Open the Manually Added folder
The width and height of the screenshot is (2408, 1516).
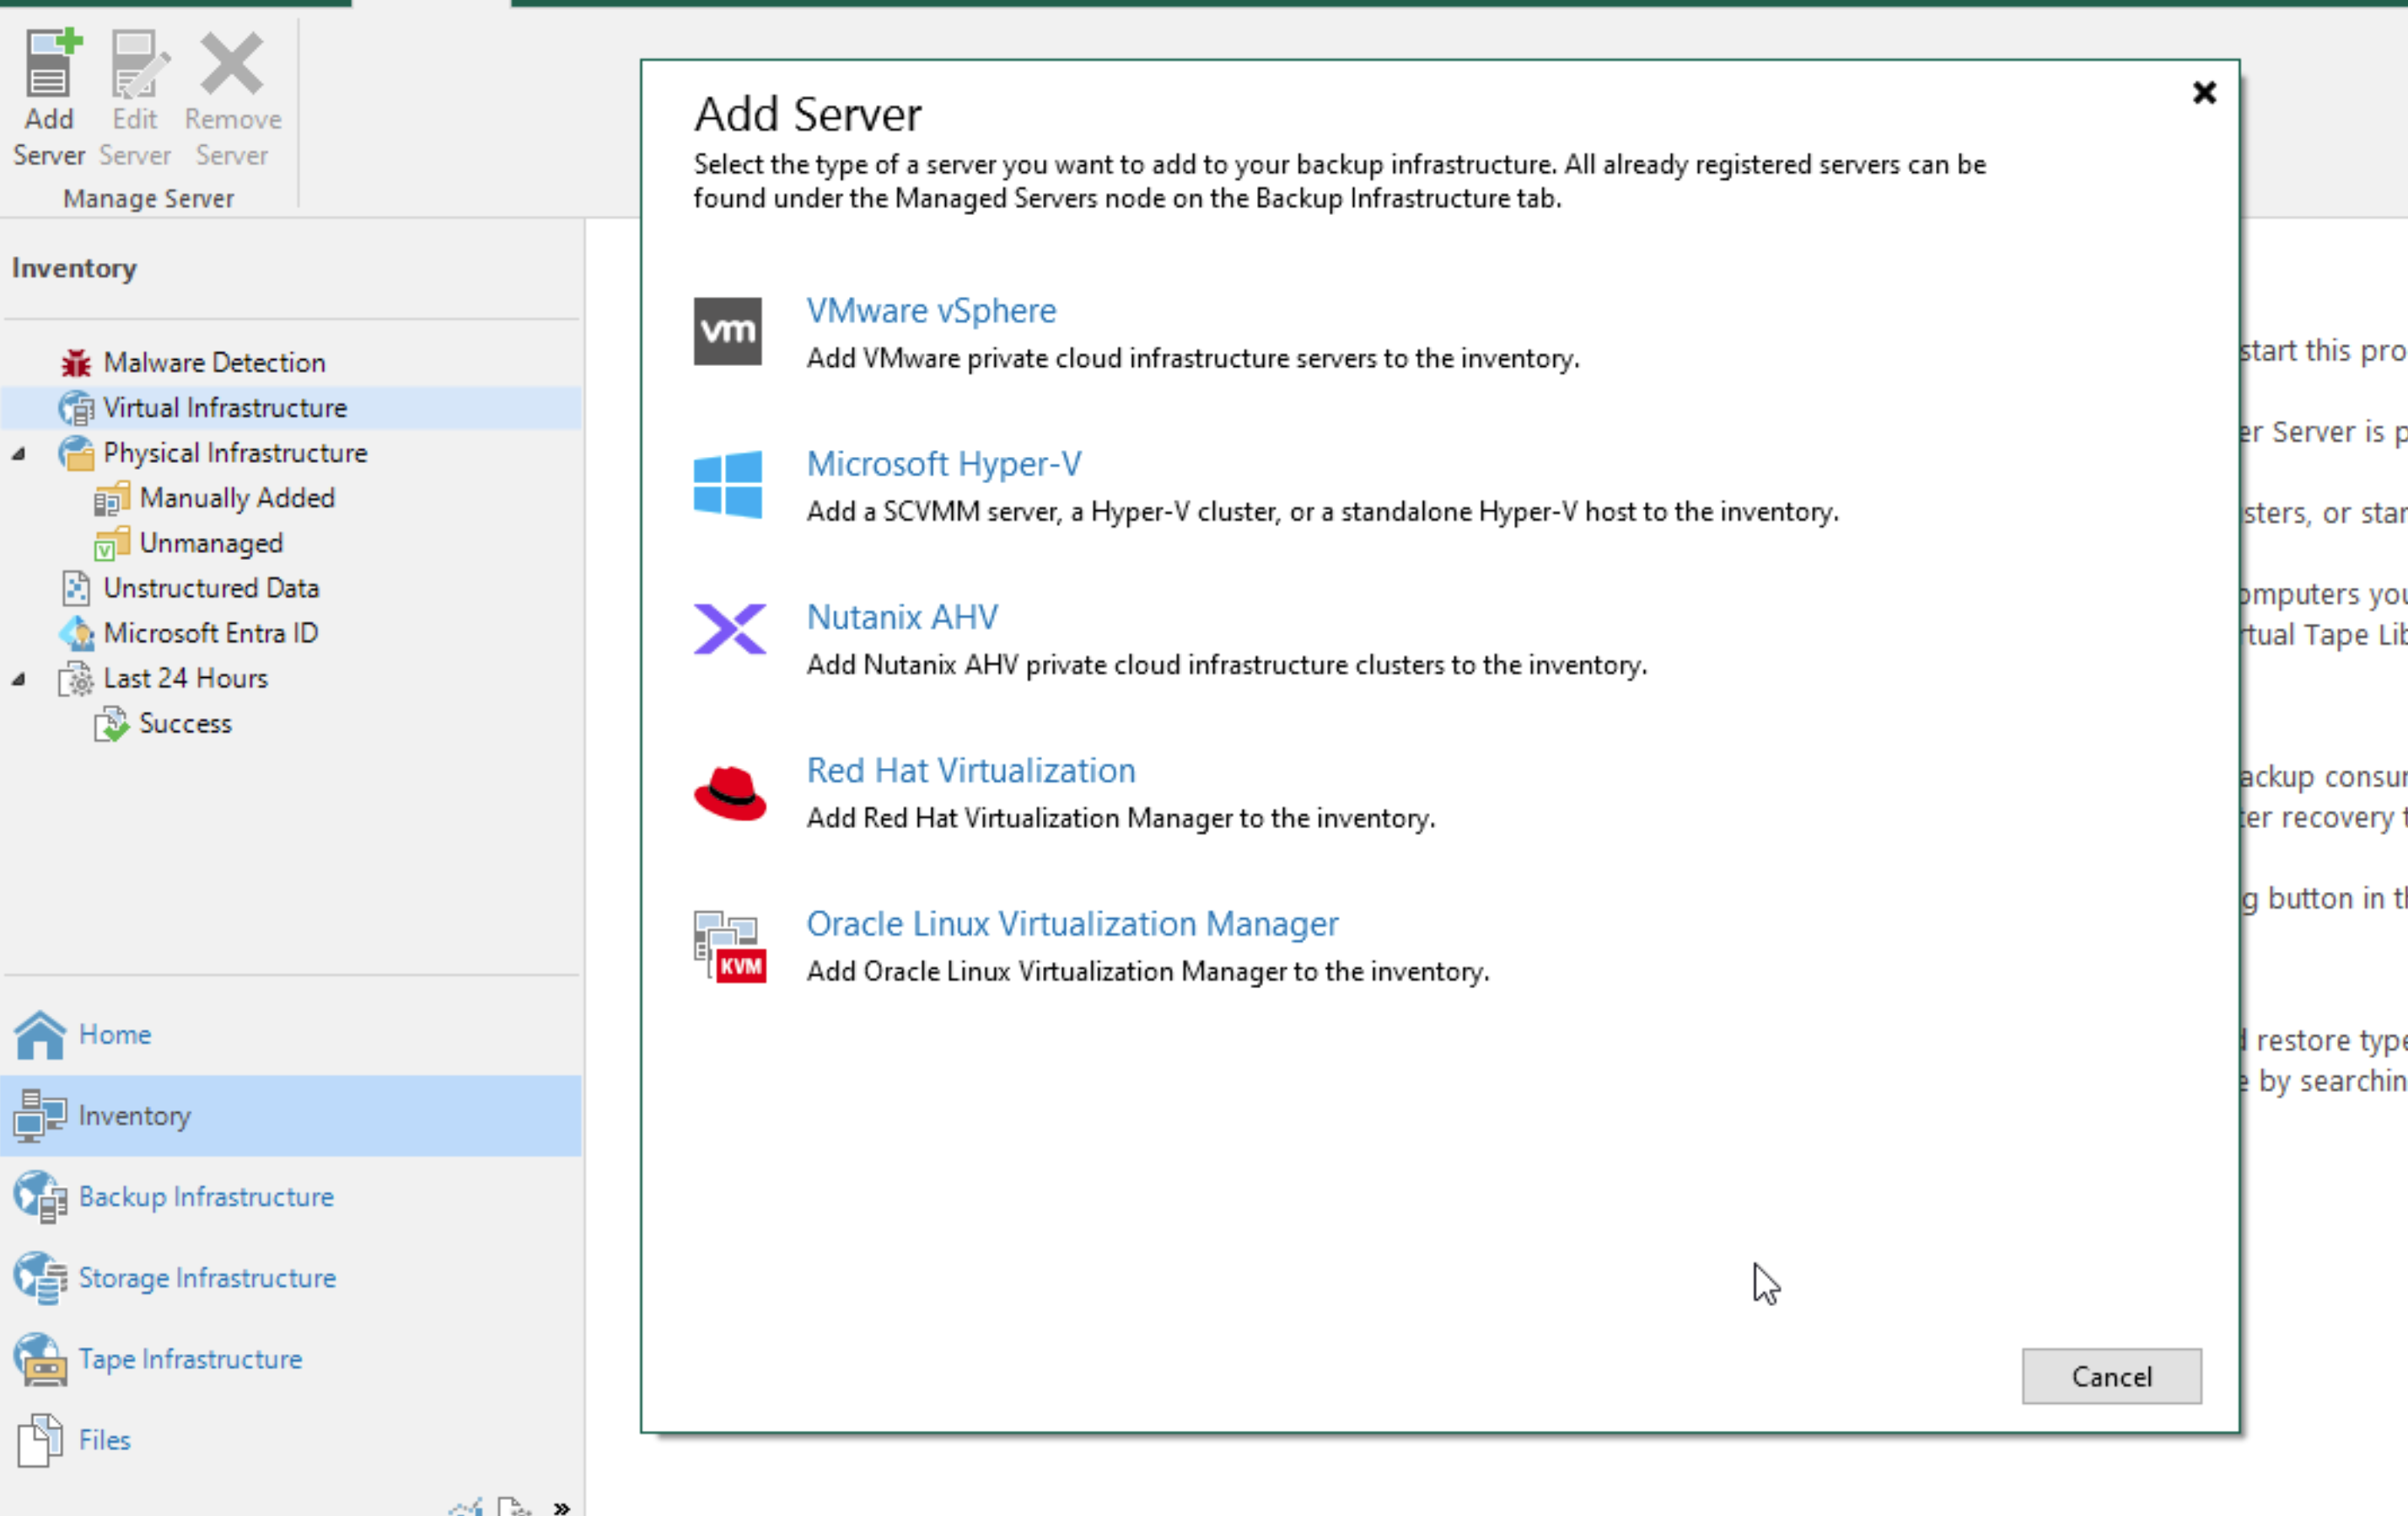point(237,498)
